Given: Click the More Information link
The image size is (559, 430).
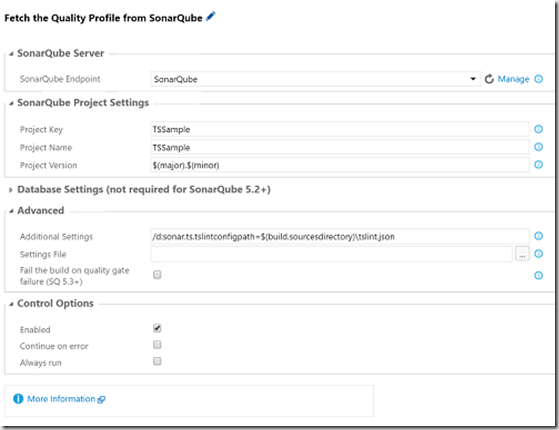Looking at the screenshot, I should click(x=61, y=399).
